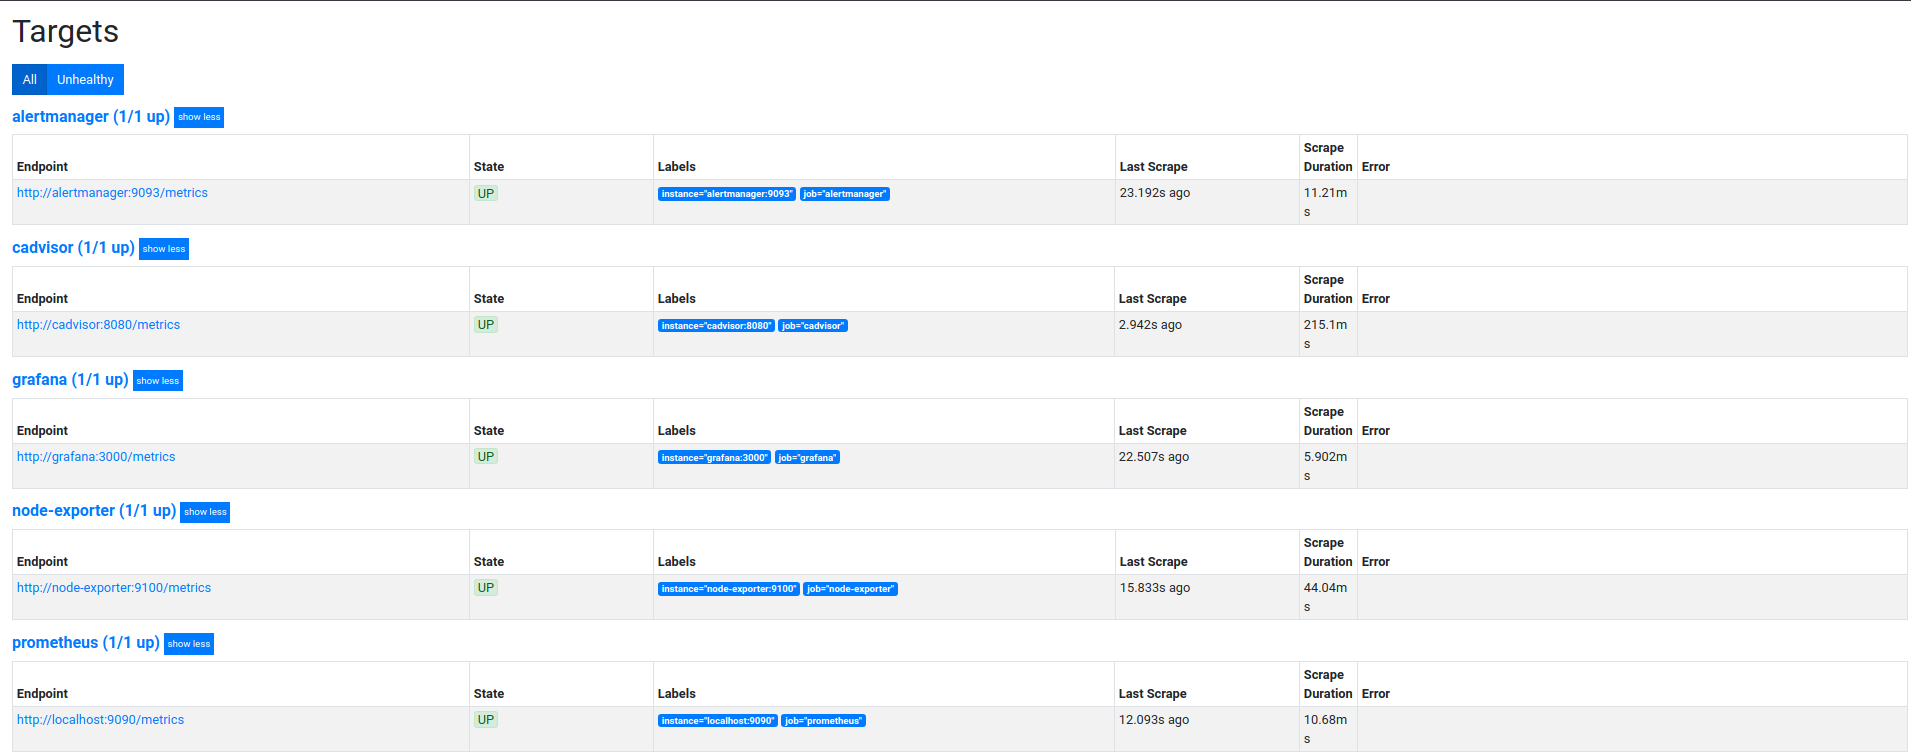Click the job="node-exporter" label

(x=851, y=589)
